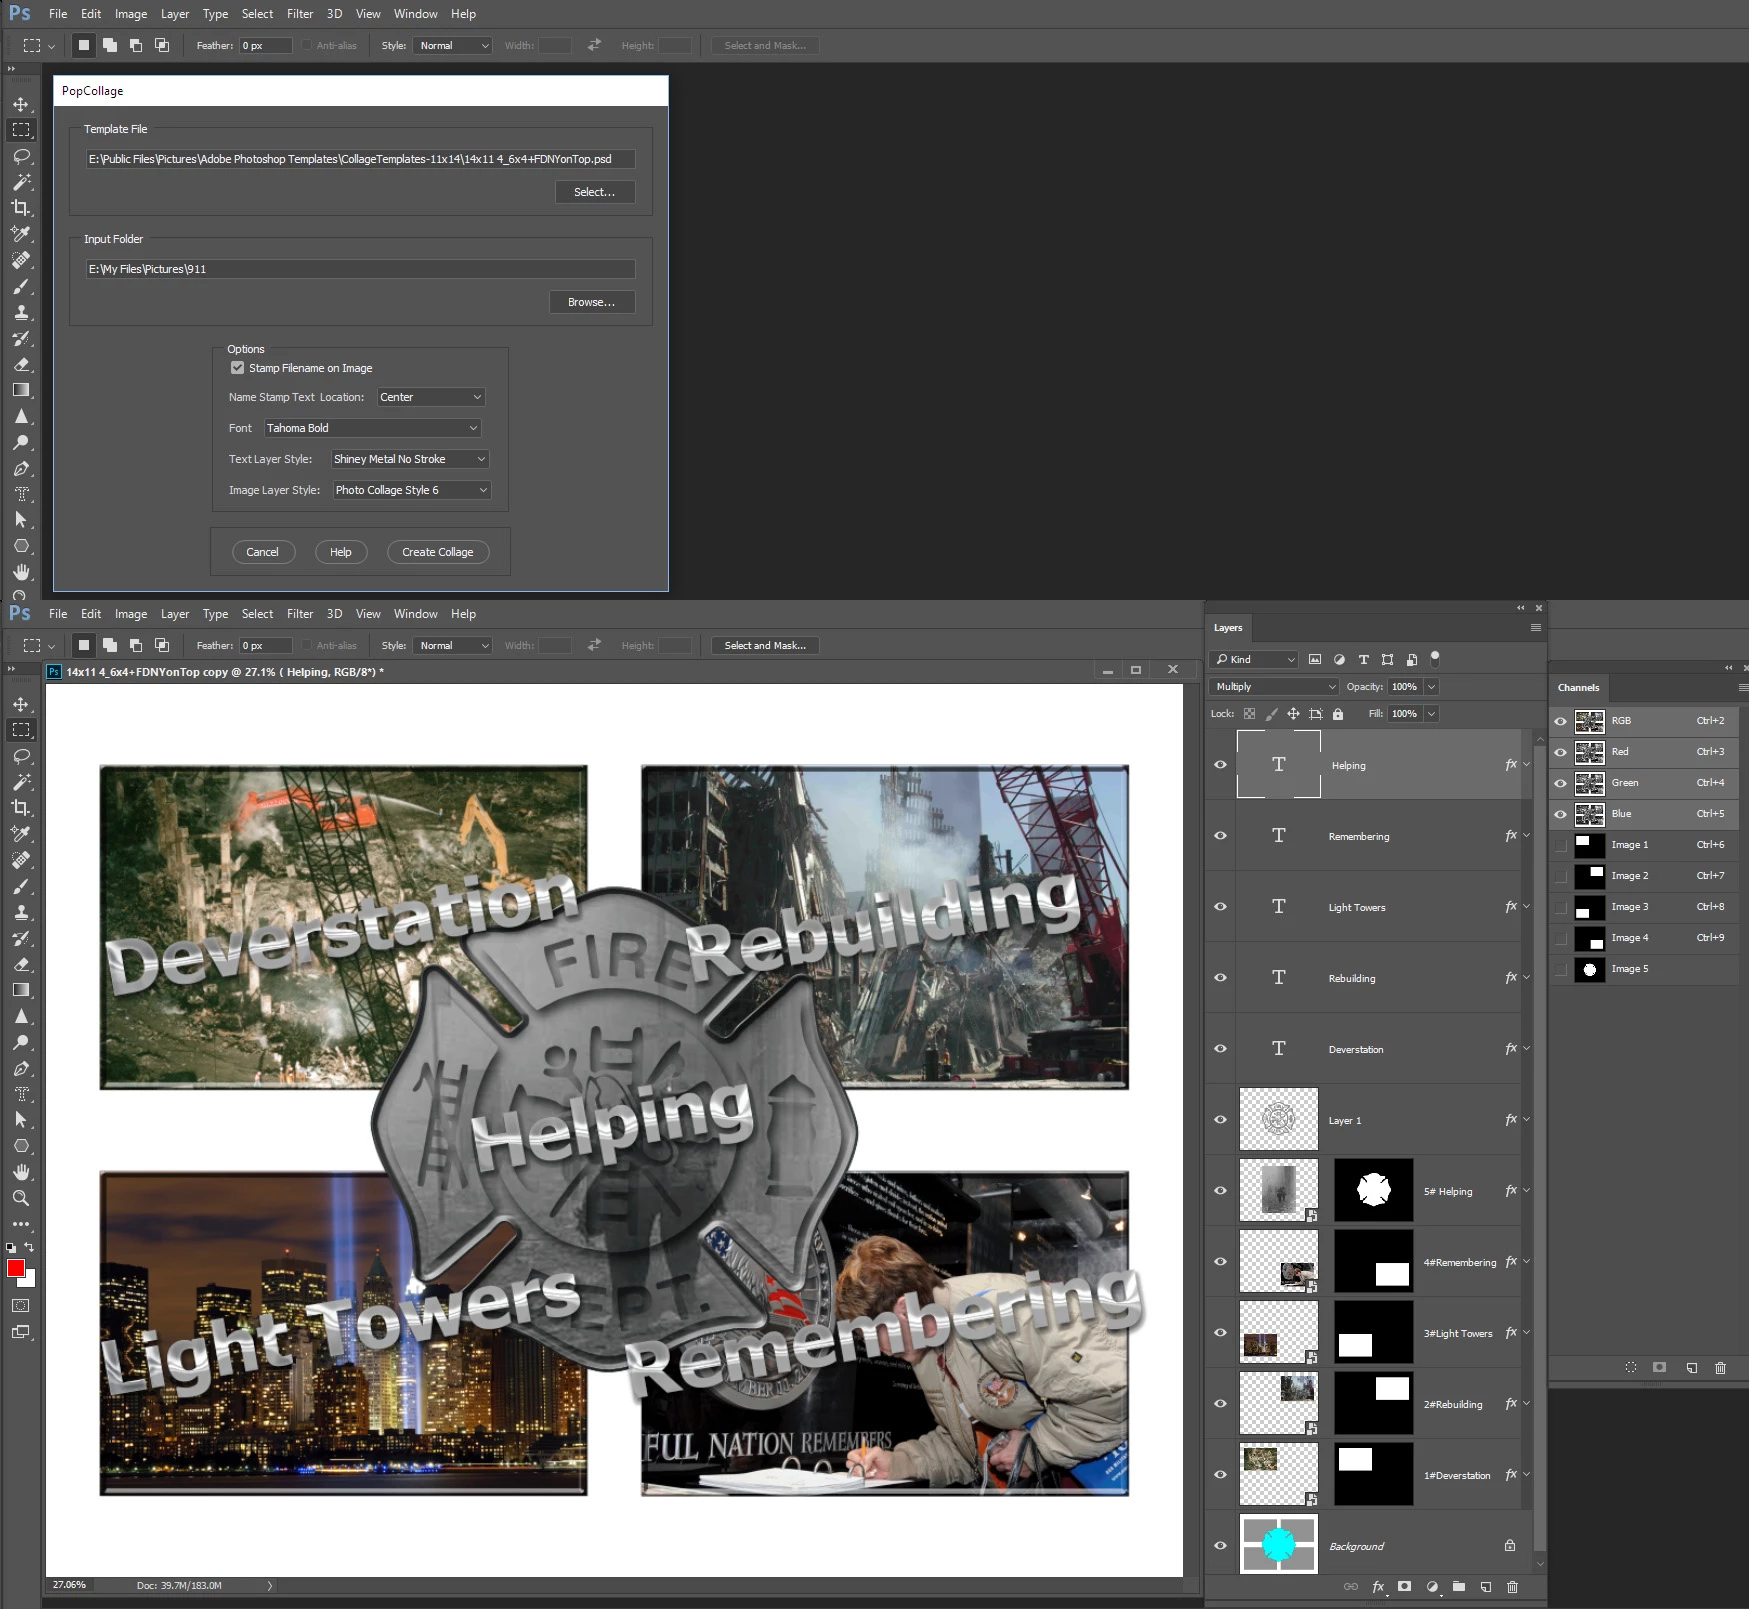Viewport: 1749px width, 1609px height.
Task: Select the Magic Wand tool in lower toolbar
Action: (20, 782)
